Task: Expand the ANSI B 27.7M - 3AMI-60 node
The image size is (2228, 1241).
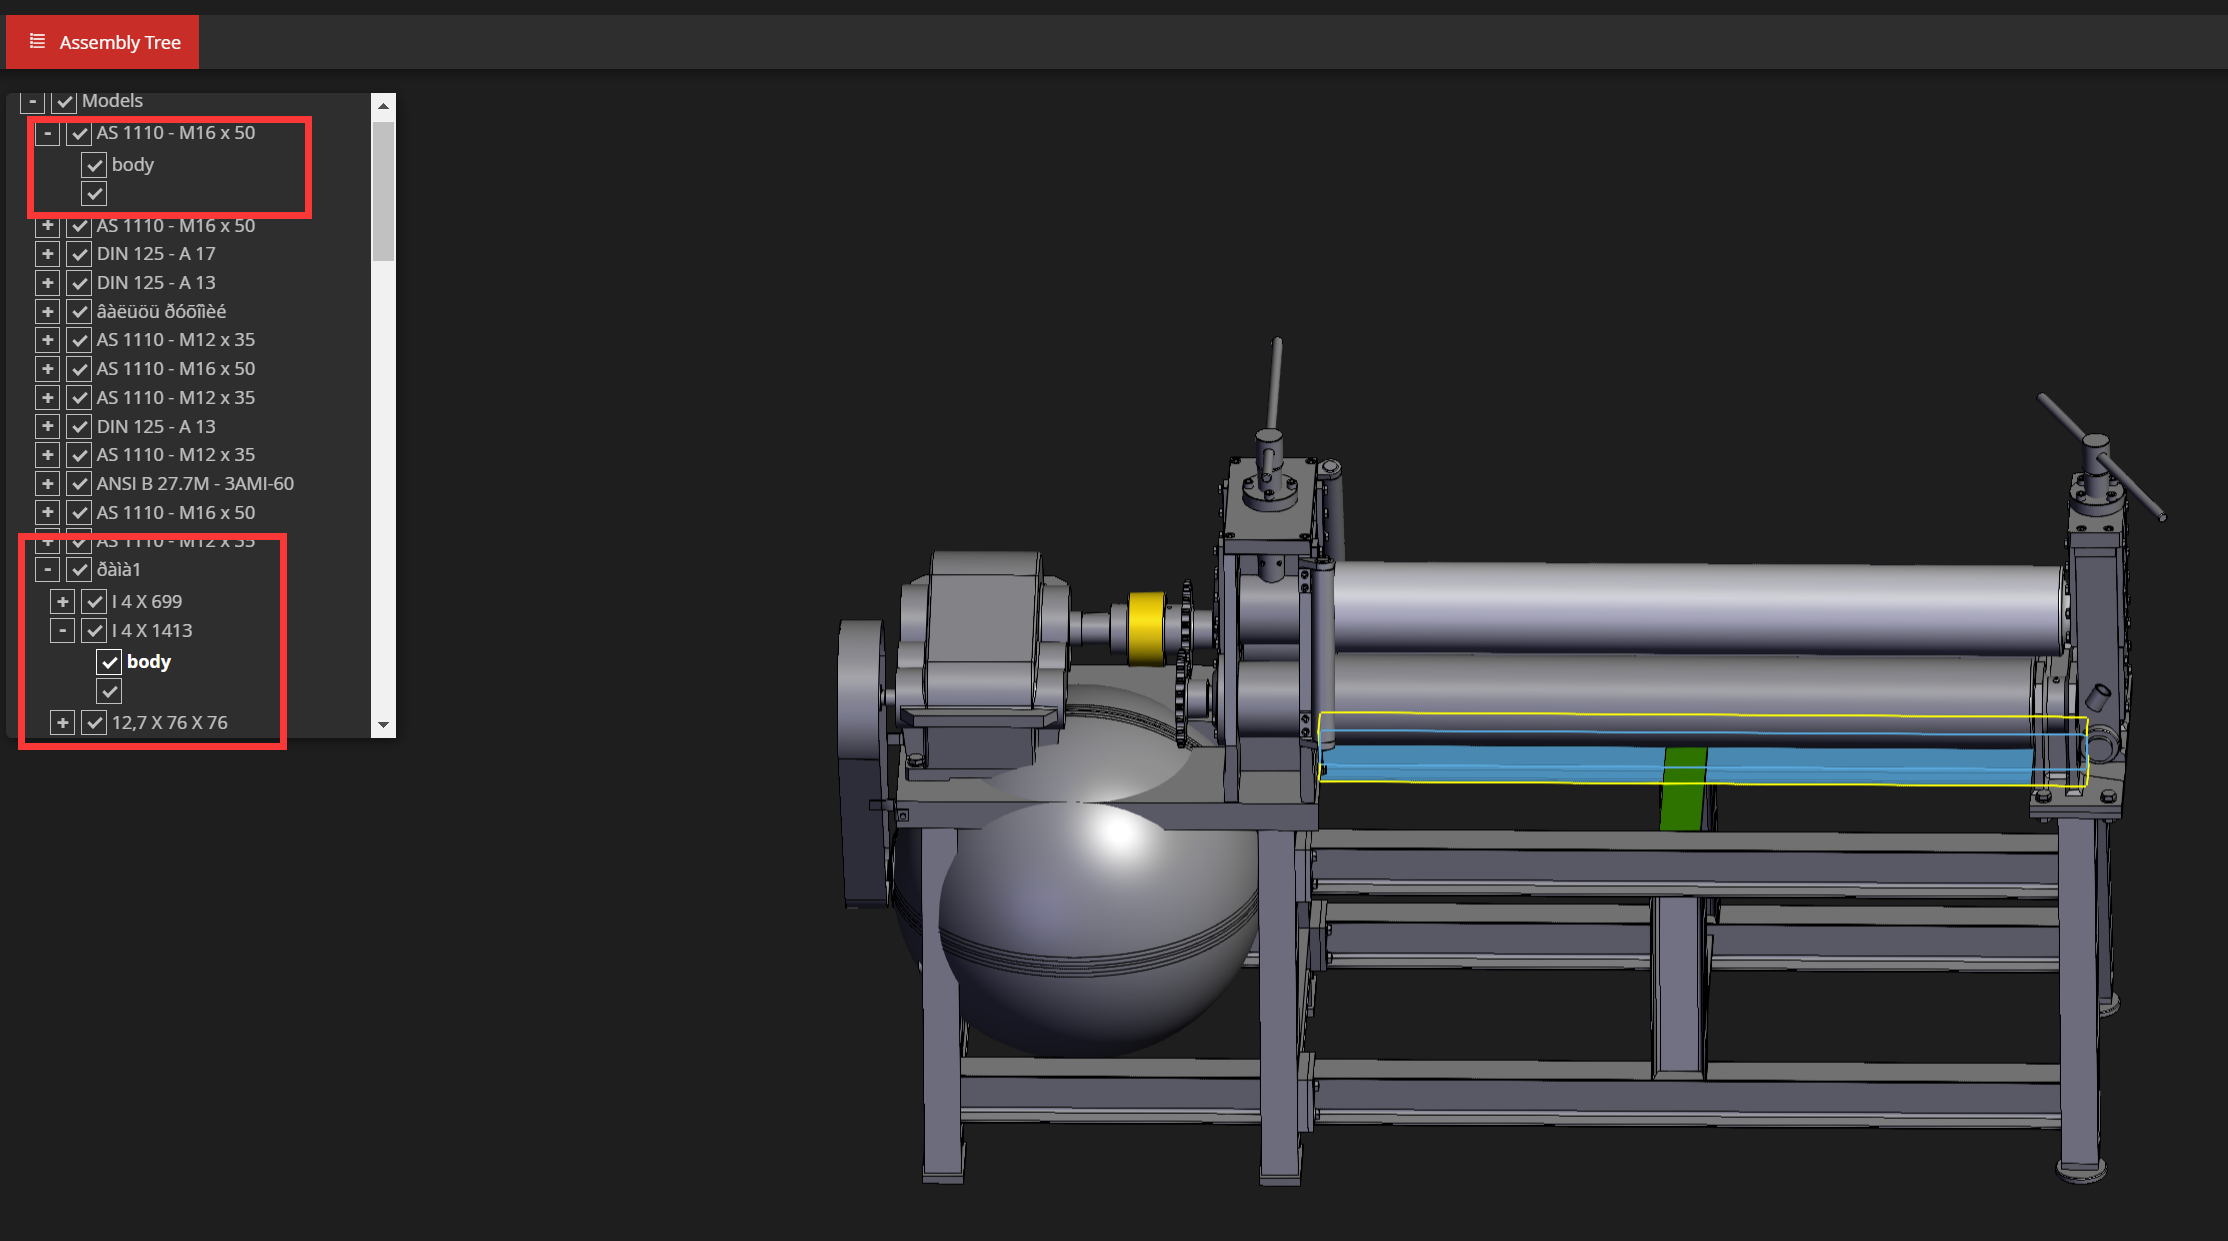Action: 47,483
